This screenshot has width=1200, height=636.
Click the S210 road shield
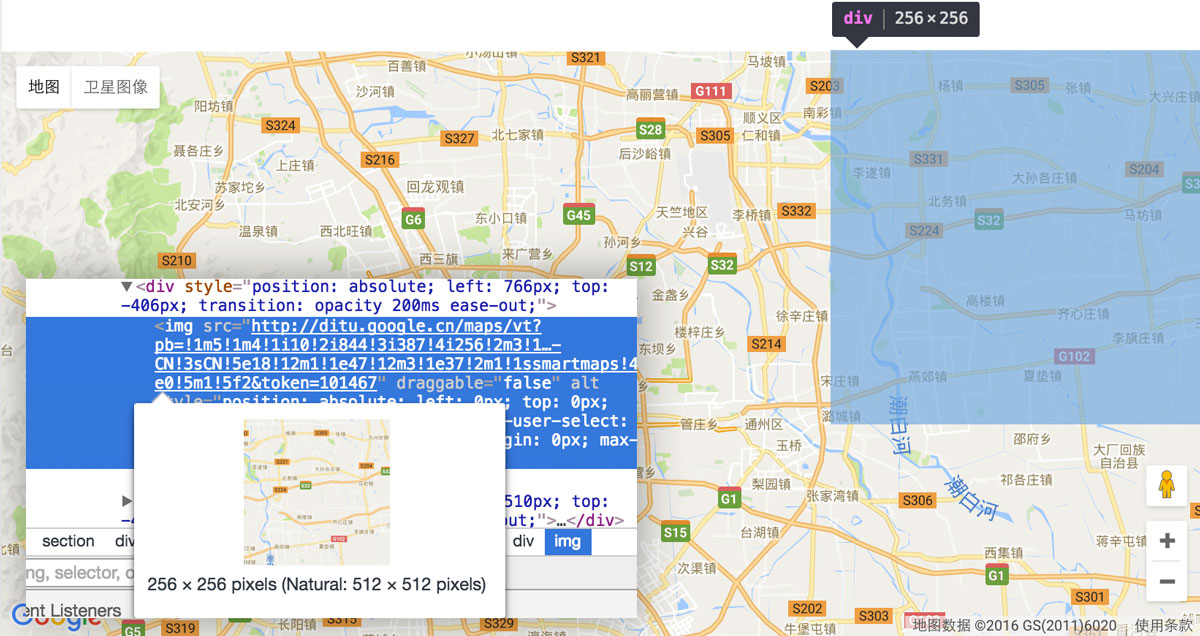tap(176, 261)
